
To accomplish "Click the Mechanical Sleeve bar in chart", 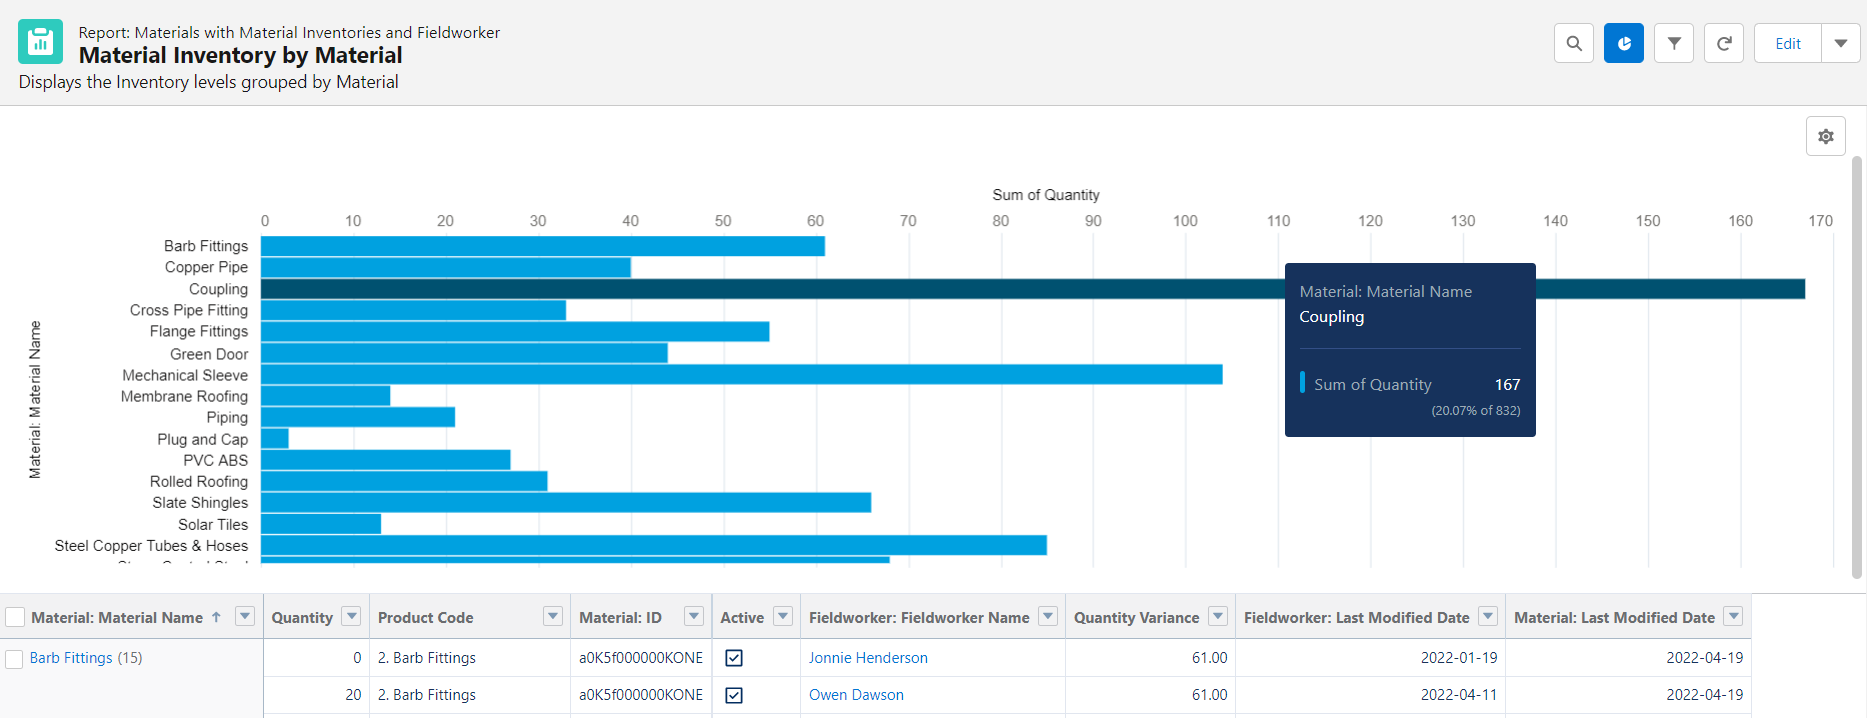I will pos(740,375).
